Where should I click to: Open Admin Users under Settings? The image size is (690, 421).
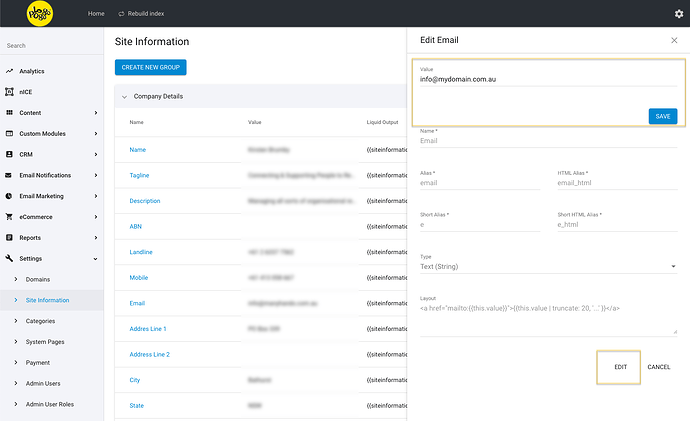pos(43,383)
